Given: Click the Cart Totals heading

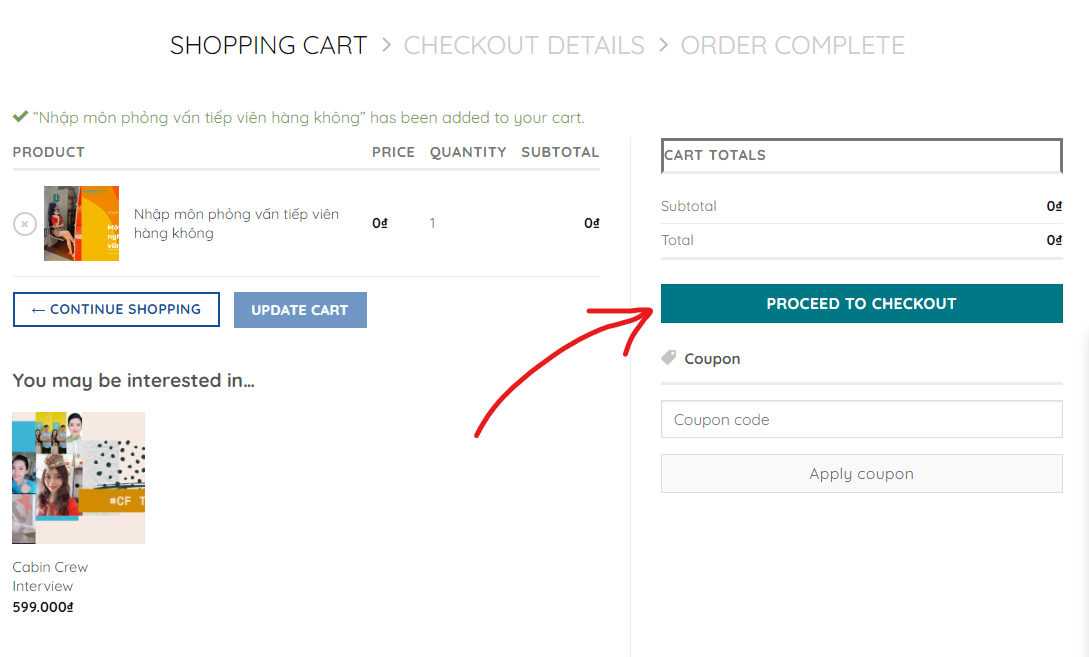Looking at the screenshot, I should tap(715, 155).
